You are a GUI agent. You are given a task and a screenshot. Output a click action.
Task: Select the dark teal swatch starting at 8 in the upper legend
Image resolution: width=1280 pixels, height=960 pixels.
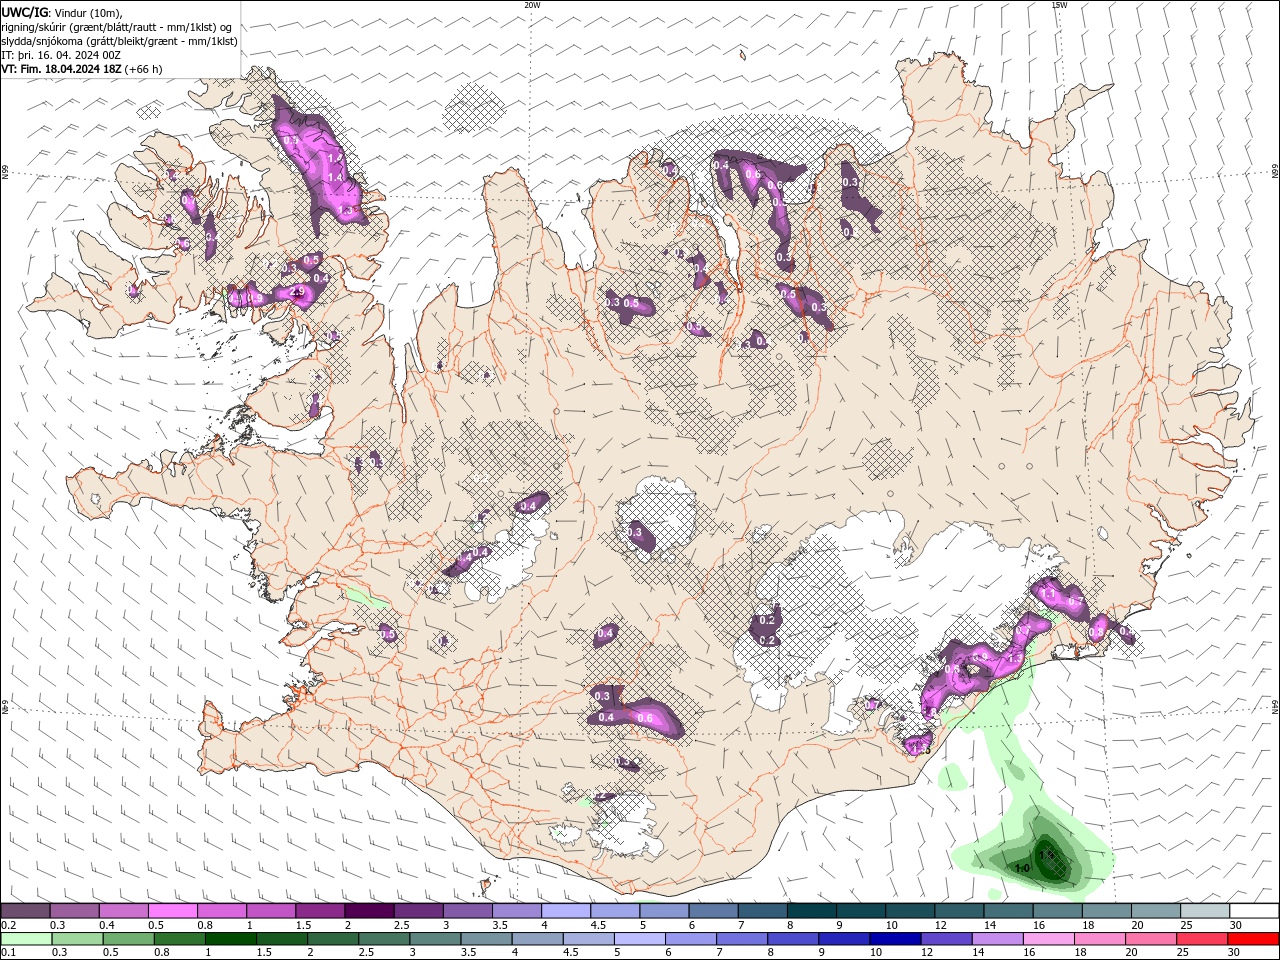pos(812,911)
